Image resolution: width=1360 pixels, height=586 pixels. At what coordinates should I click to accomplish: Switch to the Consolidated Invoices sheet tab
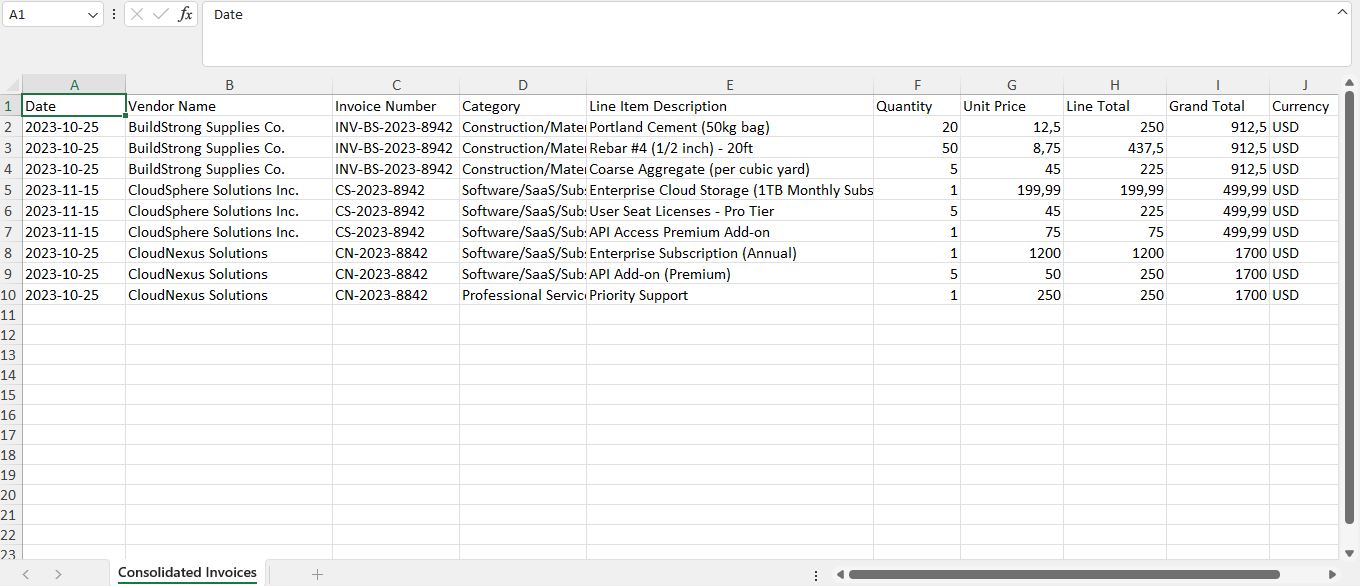(187, 573)
